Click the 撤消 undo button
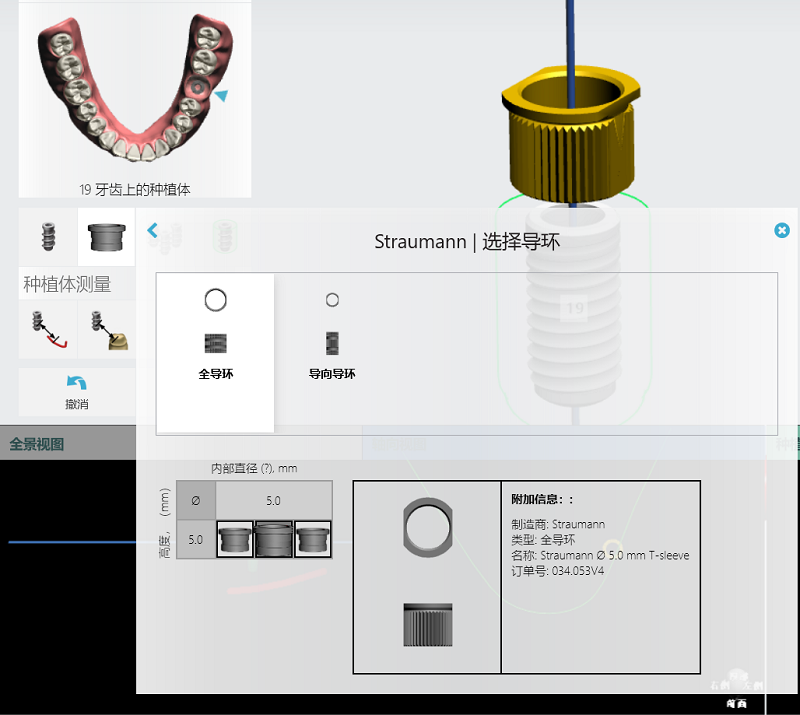 77,392
